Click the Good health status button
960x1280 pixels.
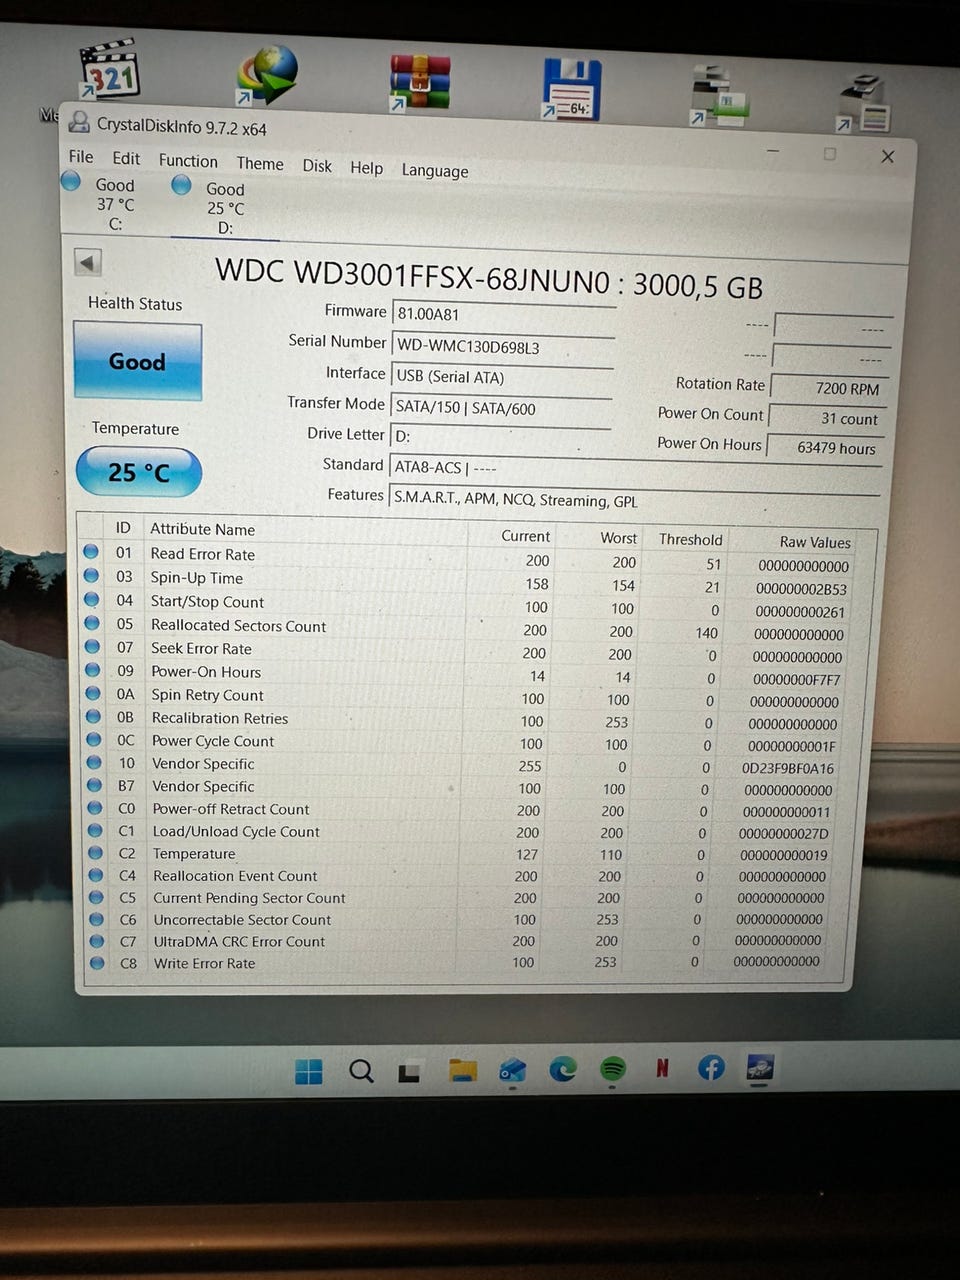pyautogui.click(x=137, y=361)
